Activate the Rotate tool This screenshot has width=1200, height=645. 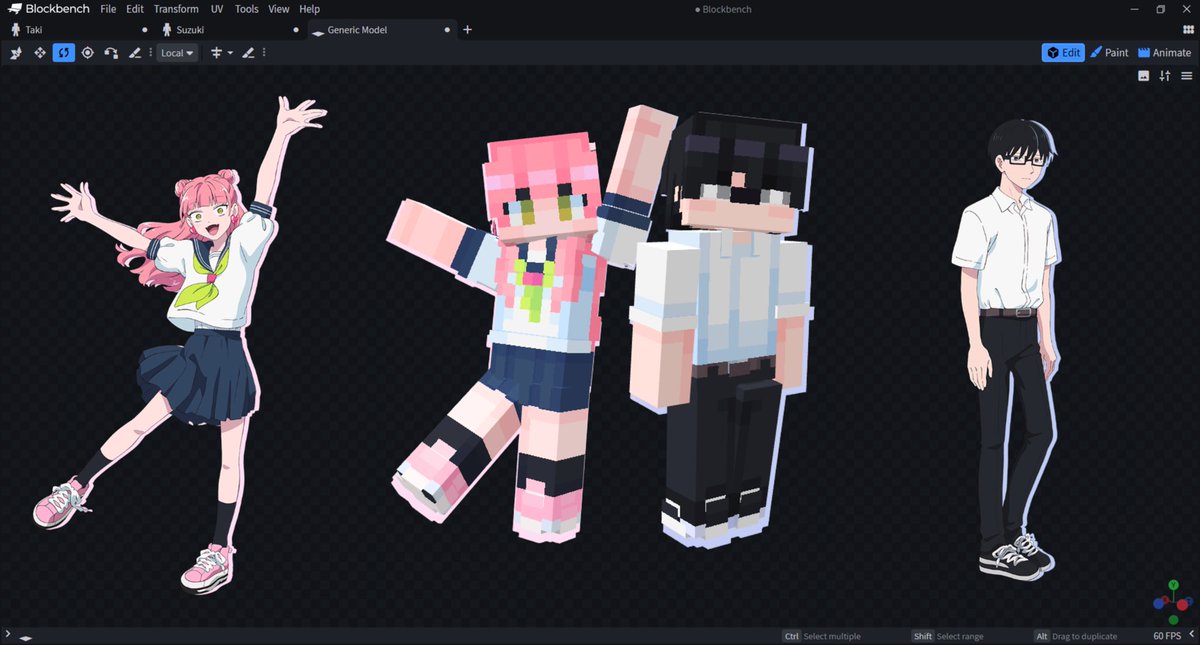click(x=63, y=53)
